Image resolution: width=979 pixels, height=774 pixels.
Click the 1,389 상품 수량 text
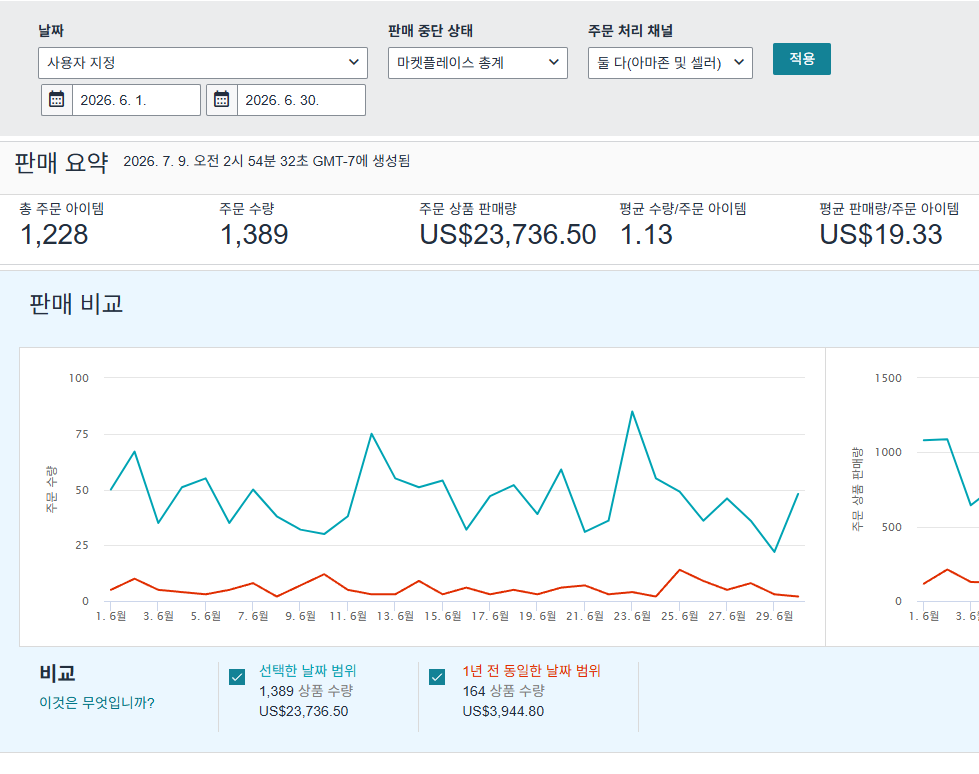[306, 691]
